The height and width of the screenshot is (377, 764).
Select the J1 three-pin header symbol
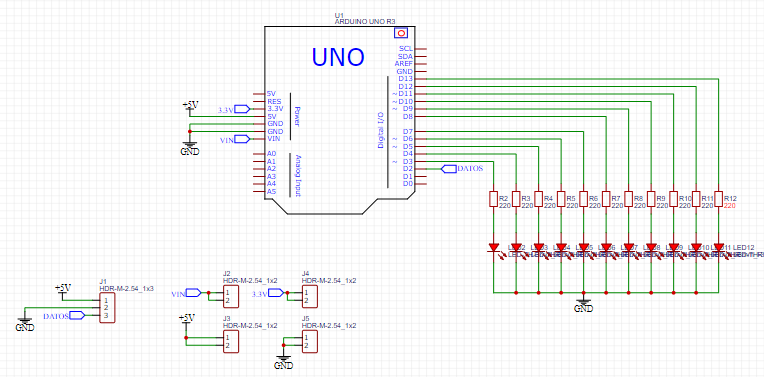click(x=107, y=308)
